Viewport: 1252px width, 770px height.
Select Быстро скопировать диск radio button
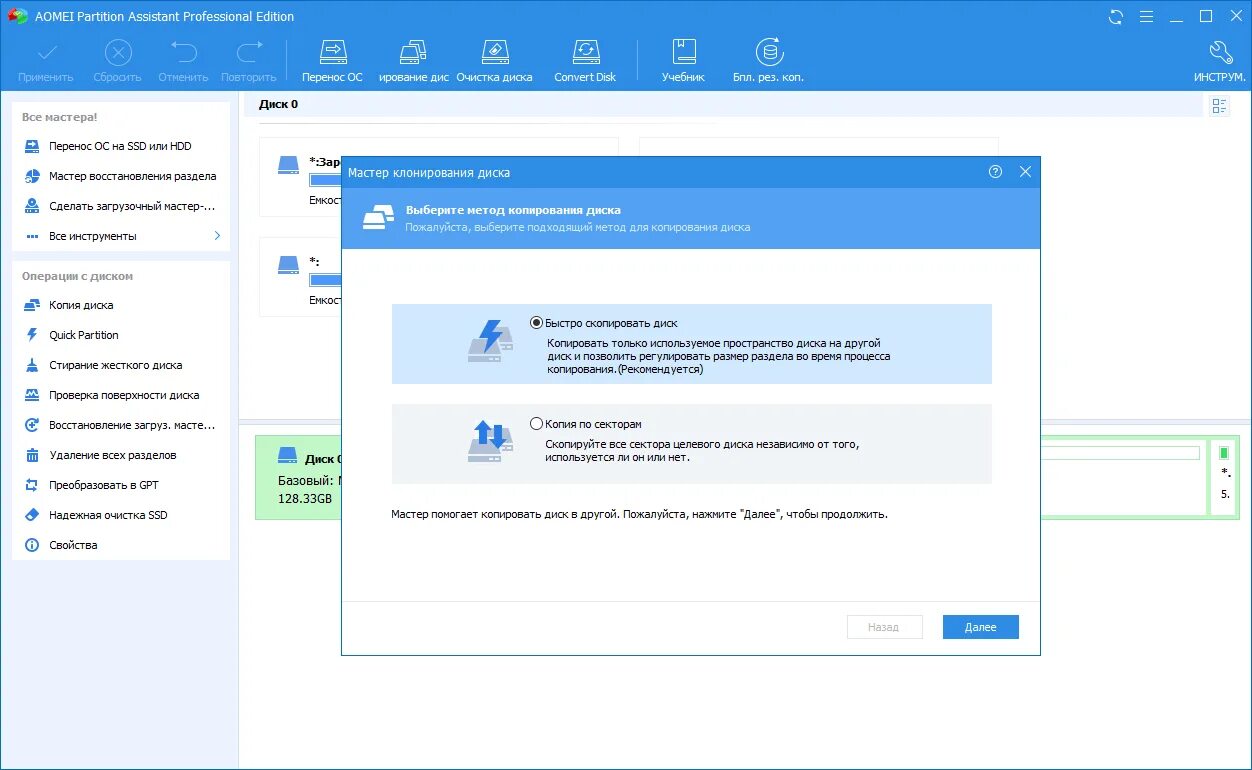click(x=537, y=323)
